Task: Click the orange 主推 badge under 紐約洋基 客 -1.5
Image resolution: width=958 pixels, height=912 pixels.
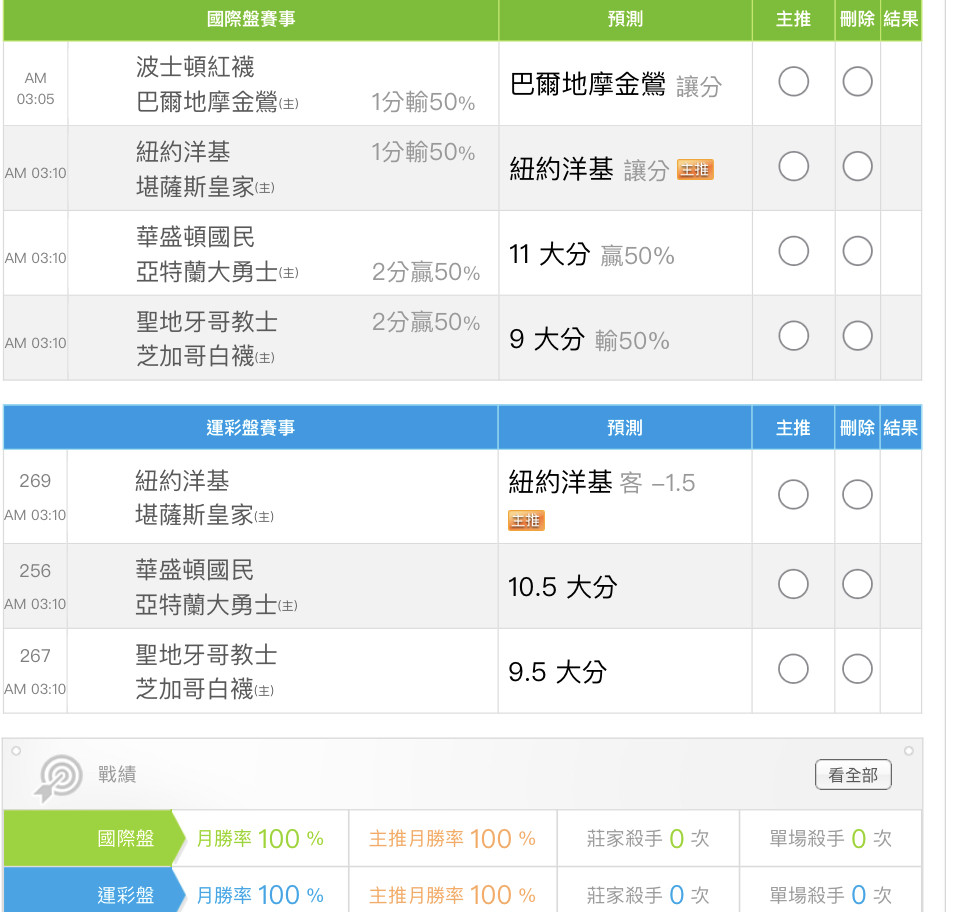Action: [x=526, y=520]
